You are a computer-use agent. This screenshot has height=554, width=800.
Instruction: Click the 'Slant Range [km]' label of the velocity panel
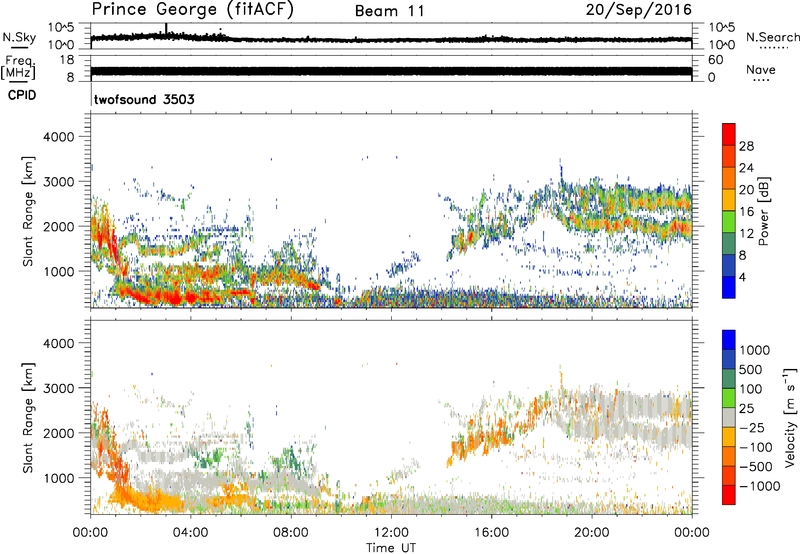point(28,417)
